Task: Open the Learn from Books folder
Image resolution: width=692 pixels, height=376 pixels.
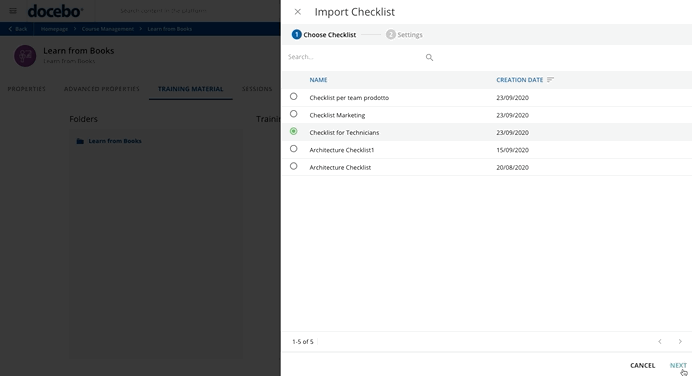Action: (x=115, y=141)
